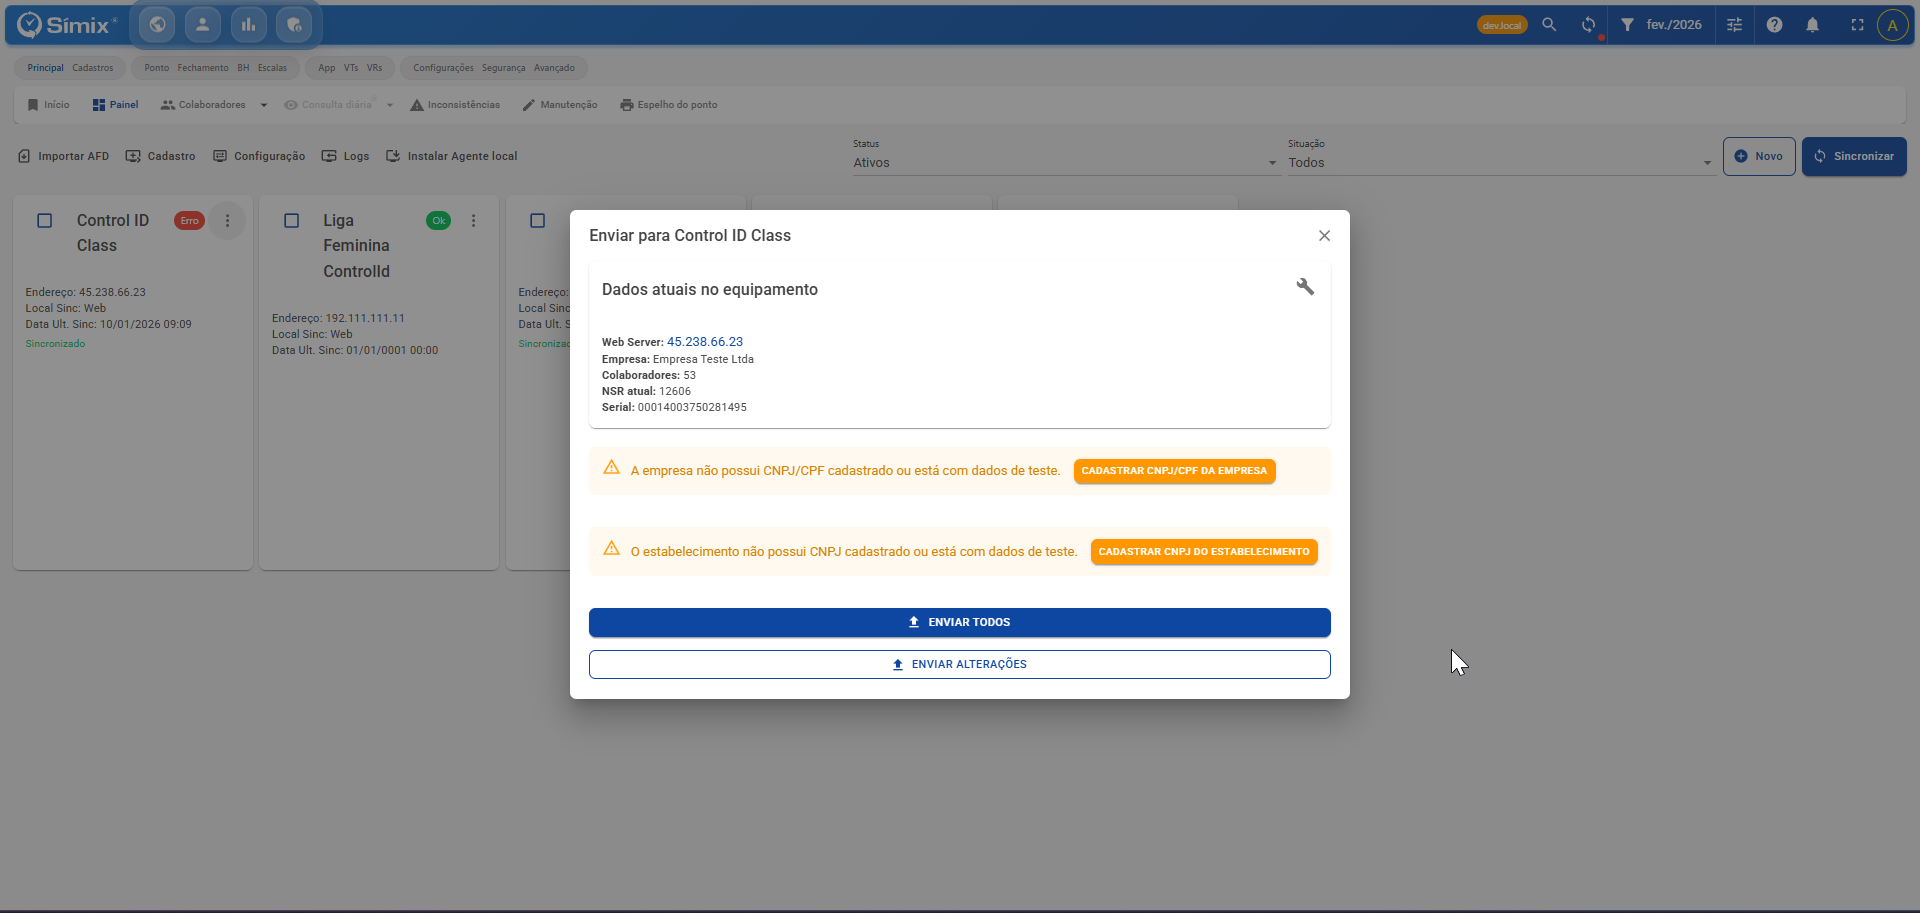Switch to the Fechamento tab
This screenshot has height=913, width=1920.
click(203, 68)
